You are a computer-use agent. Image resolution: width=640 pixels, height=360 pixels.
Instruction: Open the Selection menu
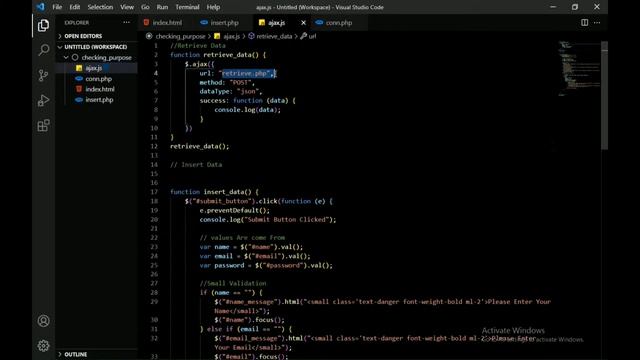pos(100,7)
